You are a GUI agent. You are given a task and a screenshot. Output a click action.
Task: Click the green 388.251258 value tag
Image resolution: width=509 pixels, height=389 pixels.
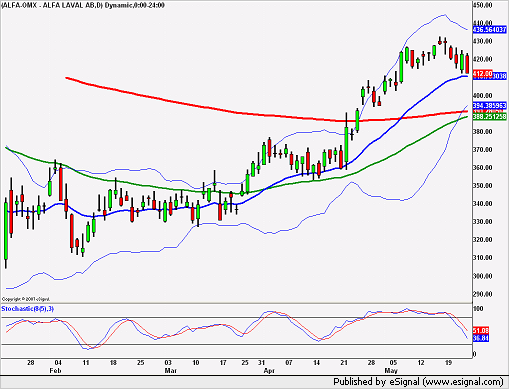(x=490, y=117)
